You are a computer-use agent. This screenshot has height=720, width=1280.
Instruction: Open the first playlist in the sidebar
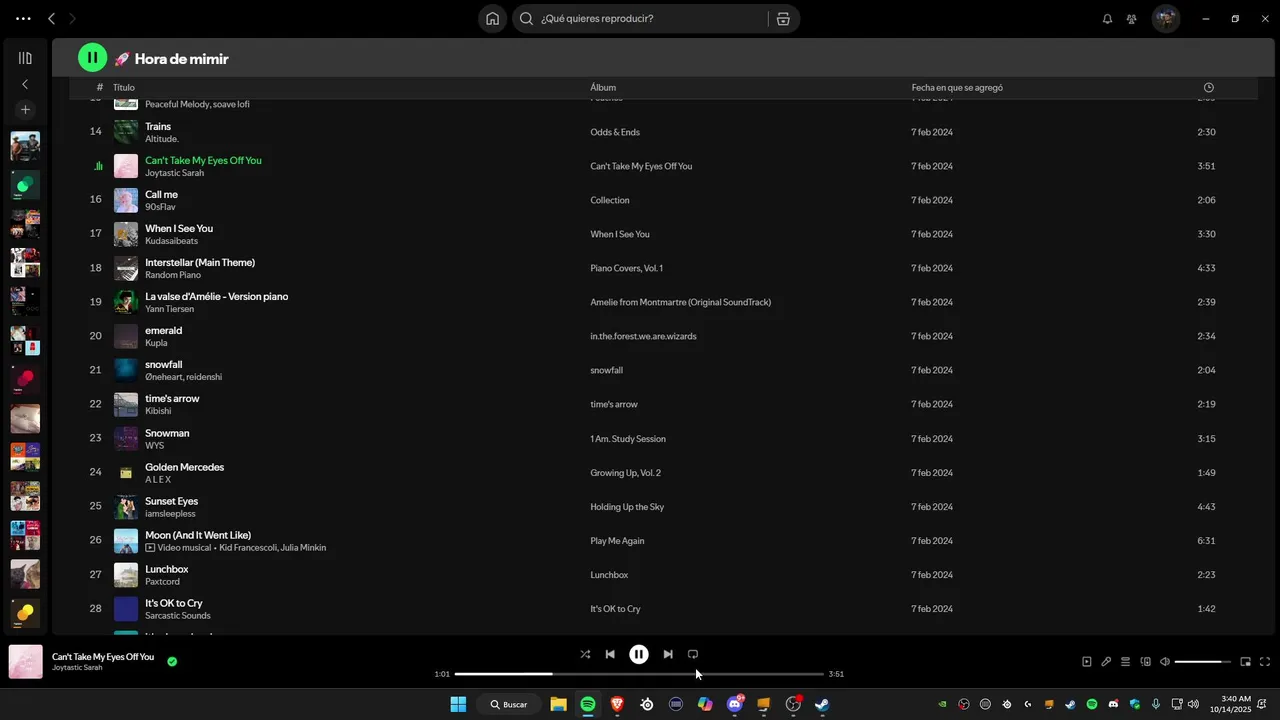click(25, 146)
